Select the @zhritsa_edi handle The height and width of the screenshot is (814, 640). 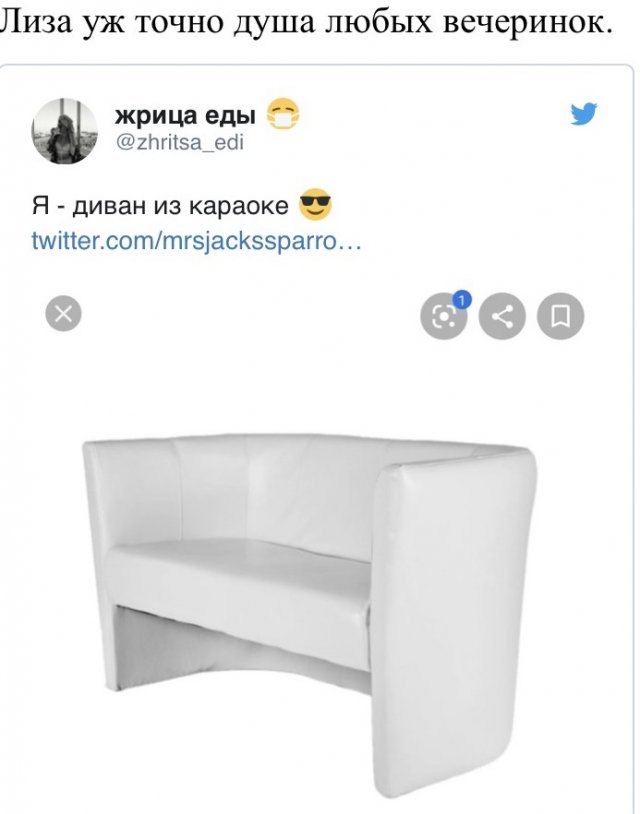click(x=180, y=142)
